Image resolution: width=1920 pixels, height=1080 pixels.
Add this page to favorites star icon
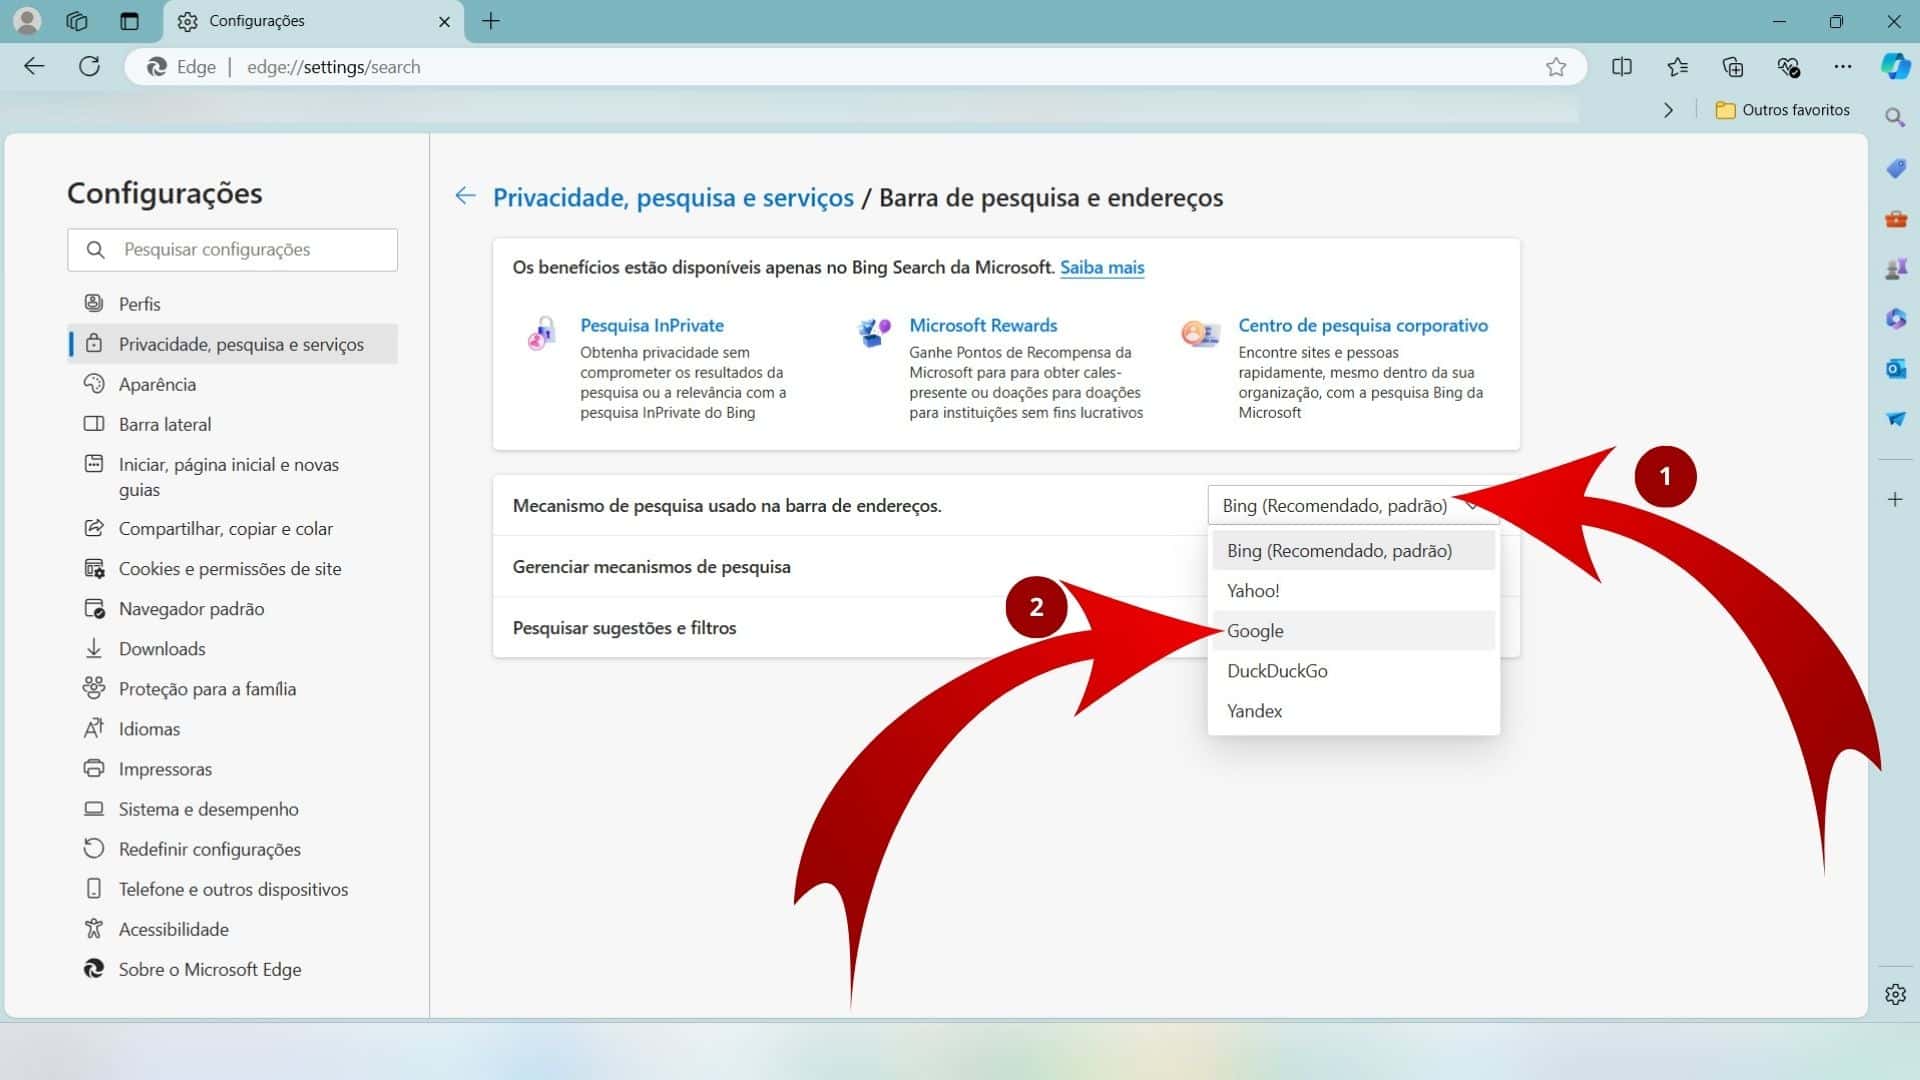[x=1556, y=67]
